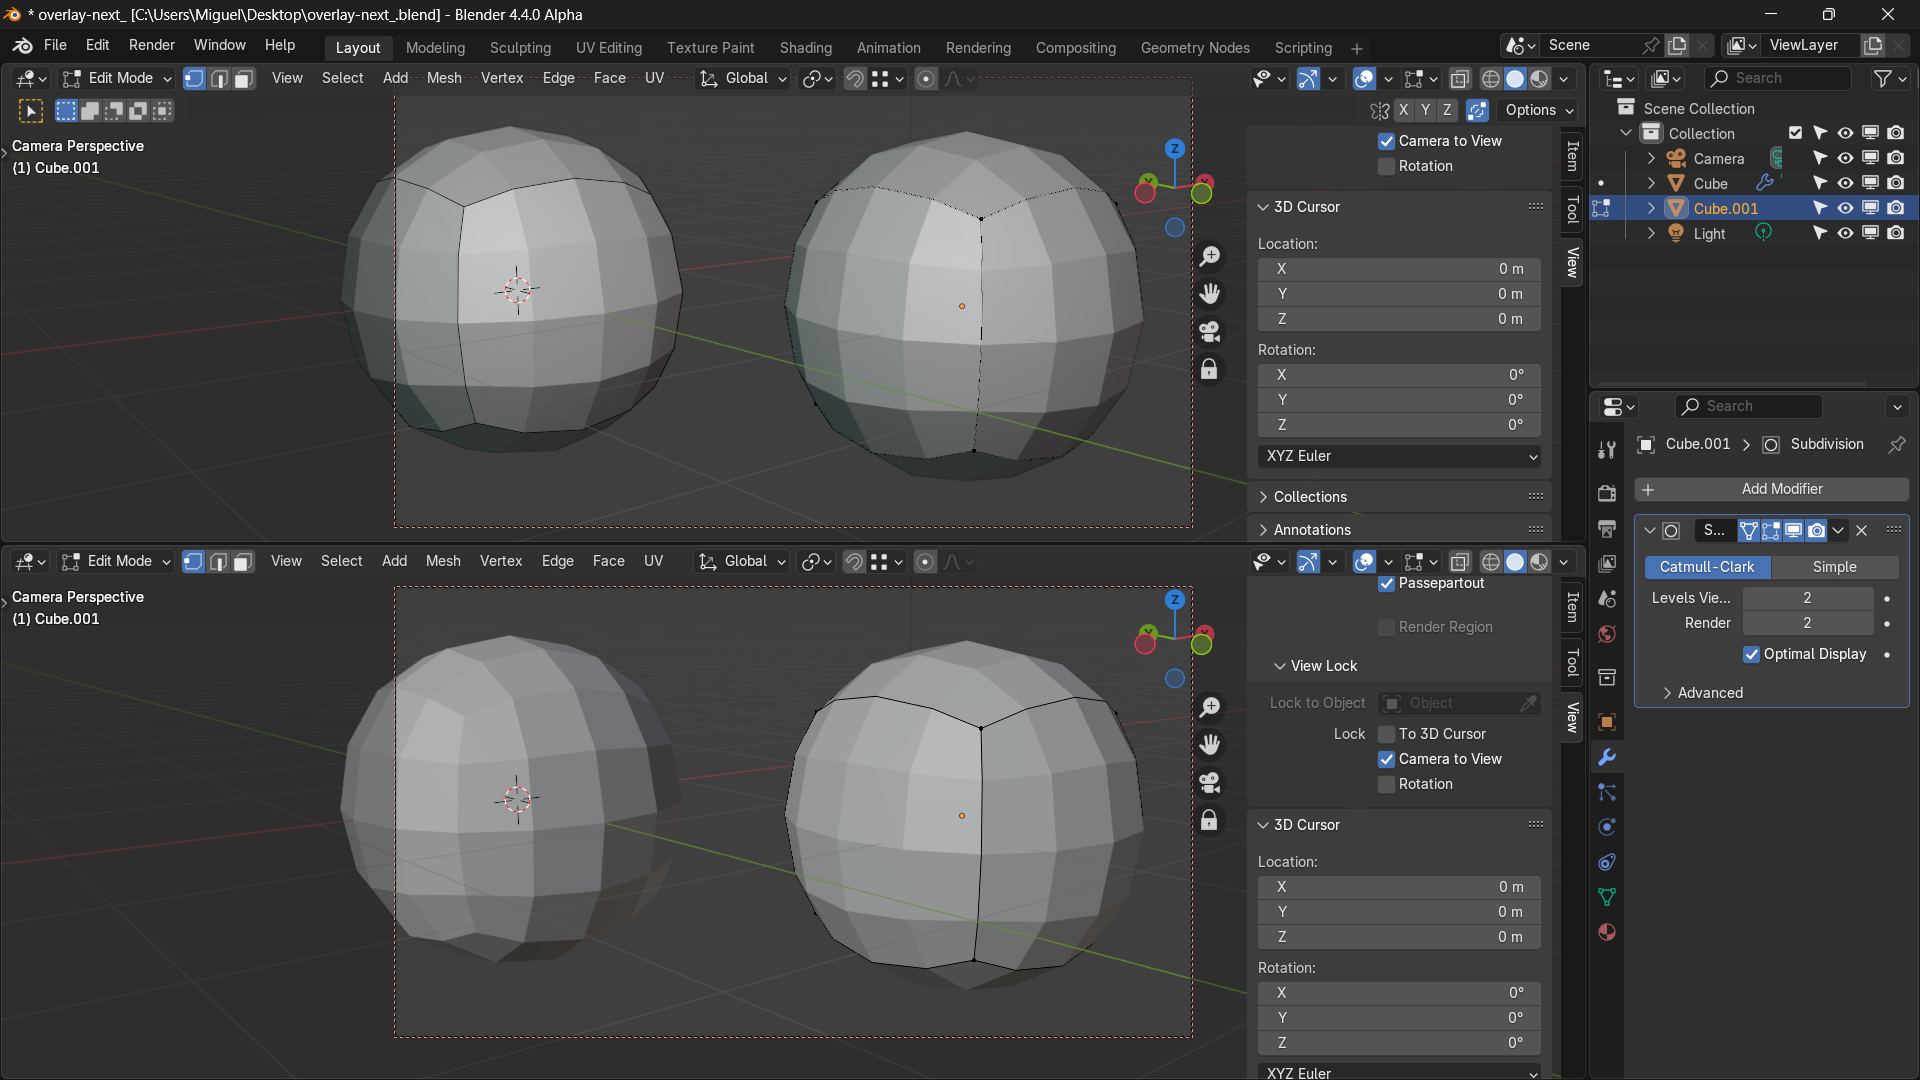Select wireframe shading in top viewport header

1490,79
